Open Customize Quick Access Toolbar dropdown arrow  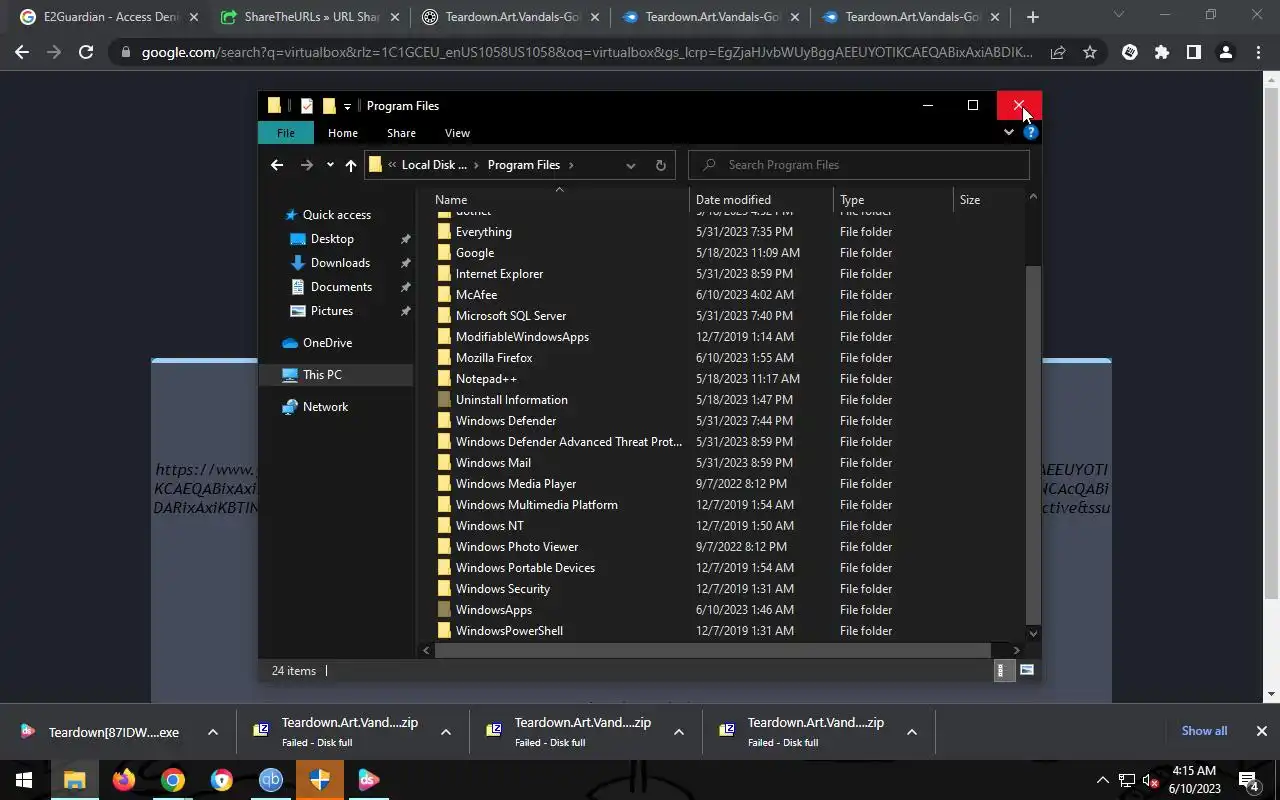coord(347,106)
